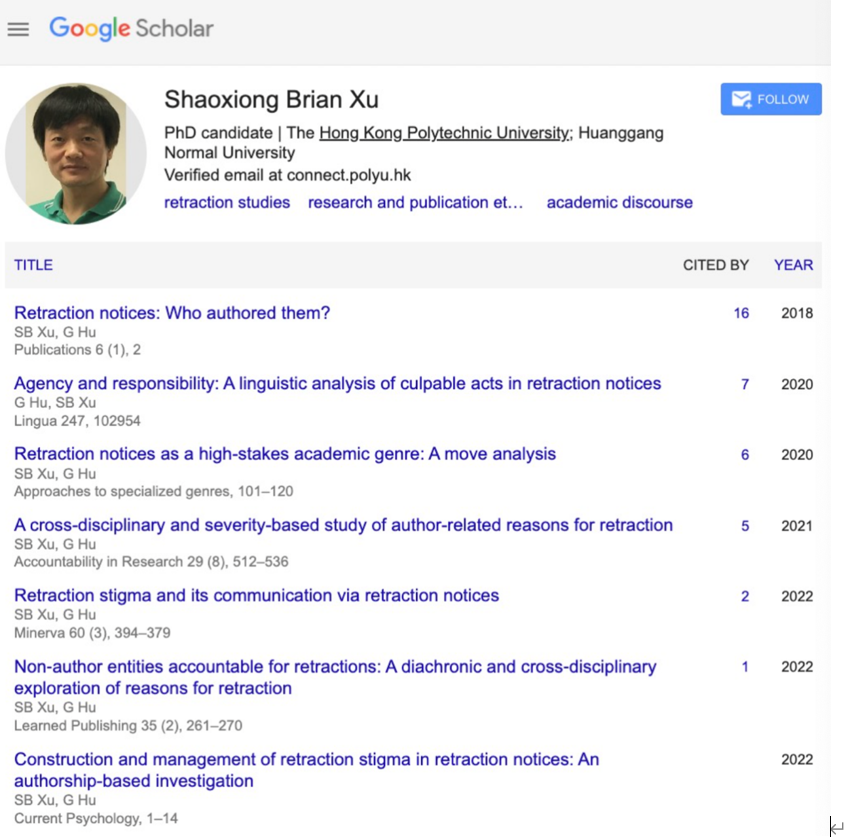The image size is (851, 840).
Task: View the profile photo thumbnail
Action: (76, 153)
